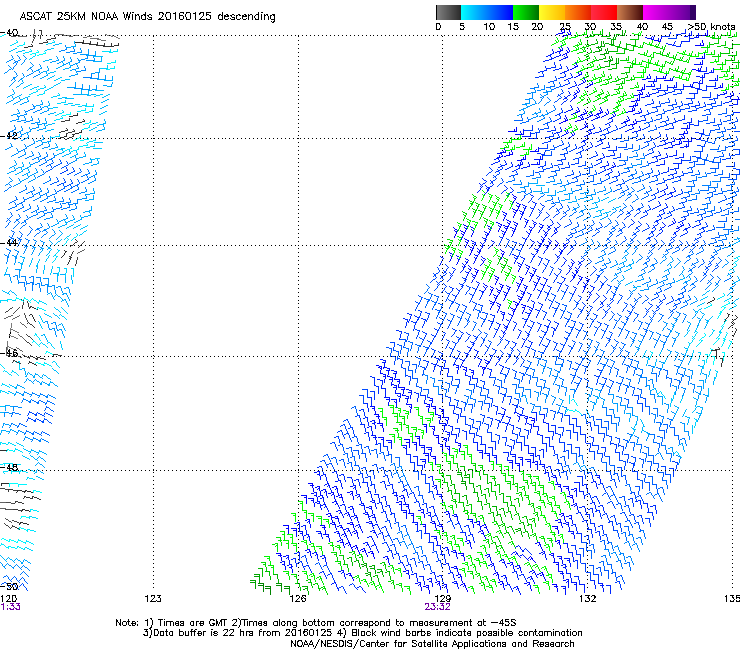Click the magenta 40-45 knots color band in the legend
Viewport: 740px width, 650px height.
(656, 12)
